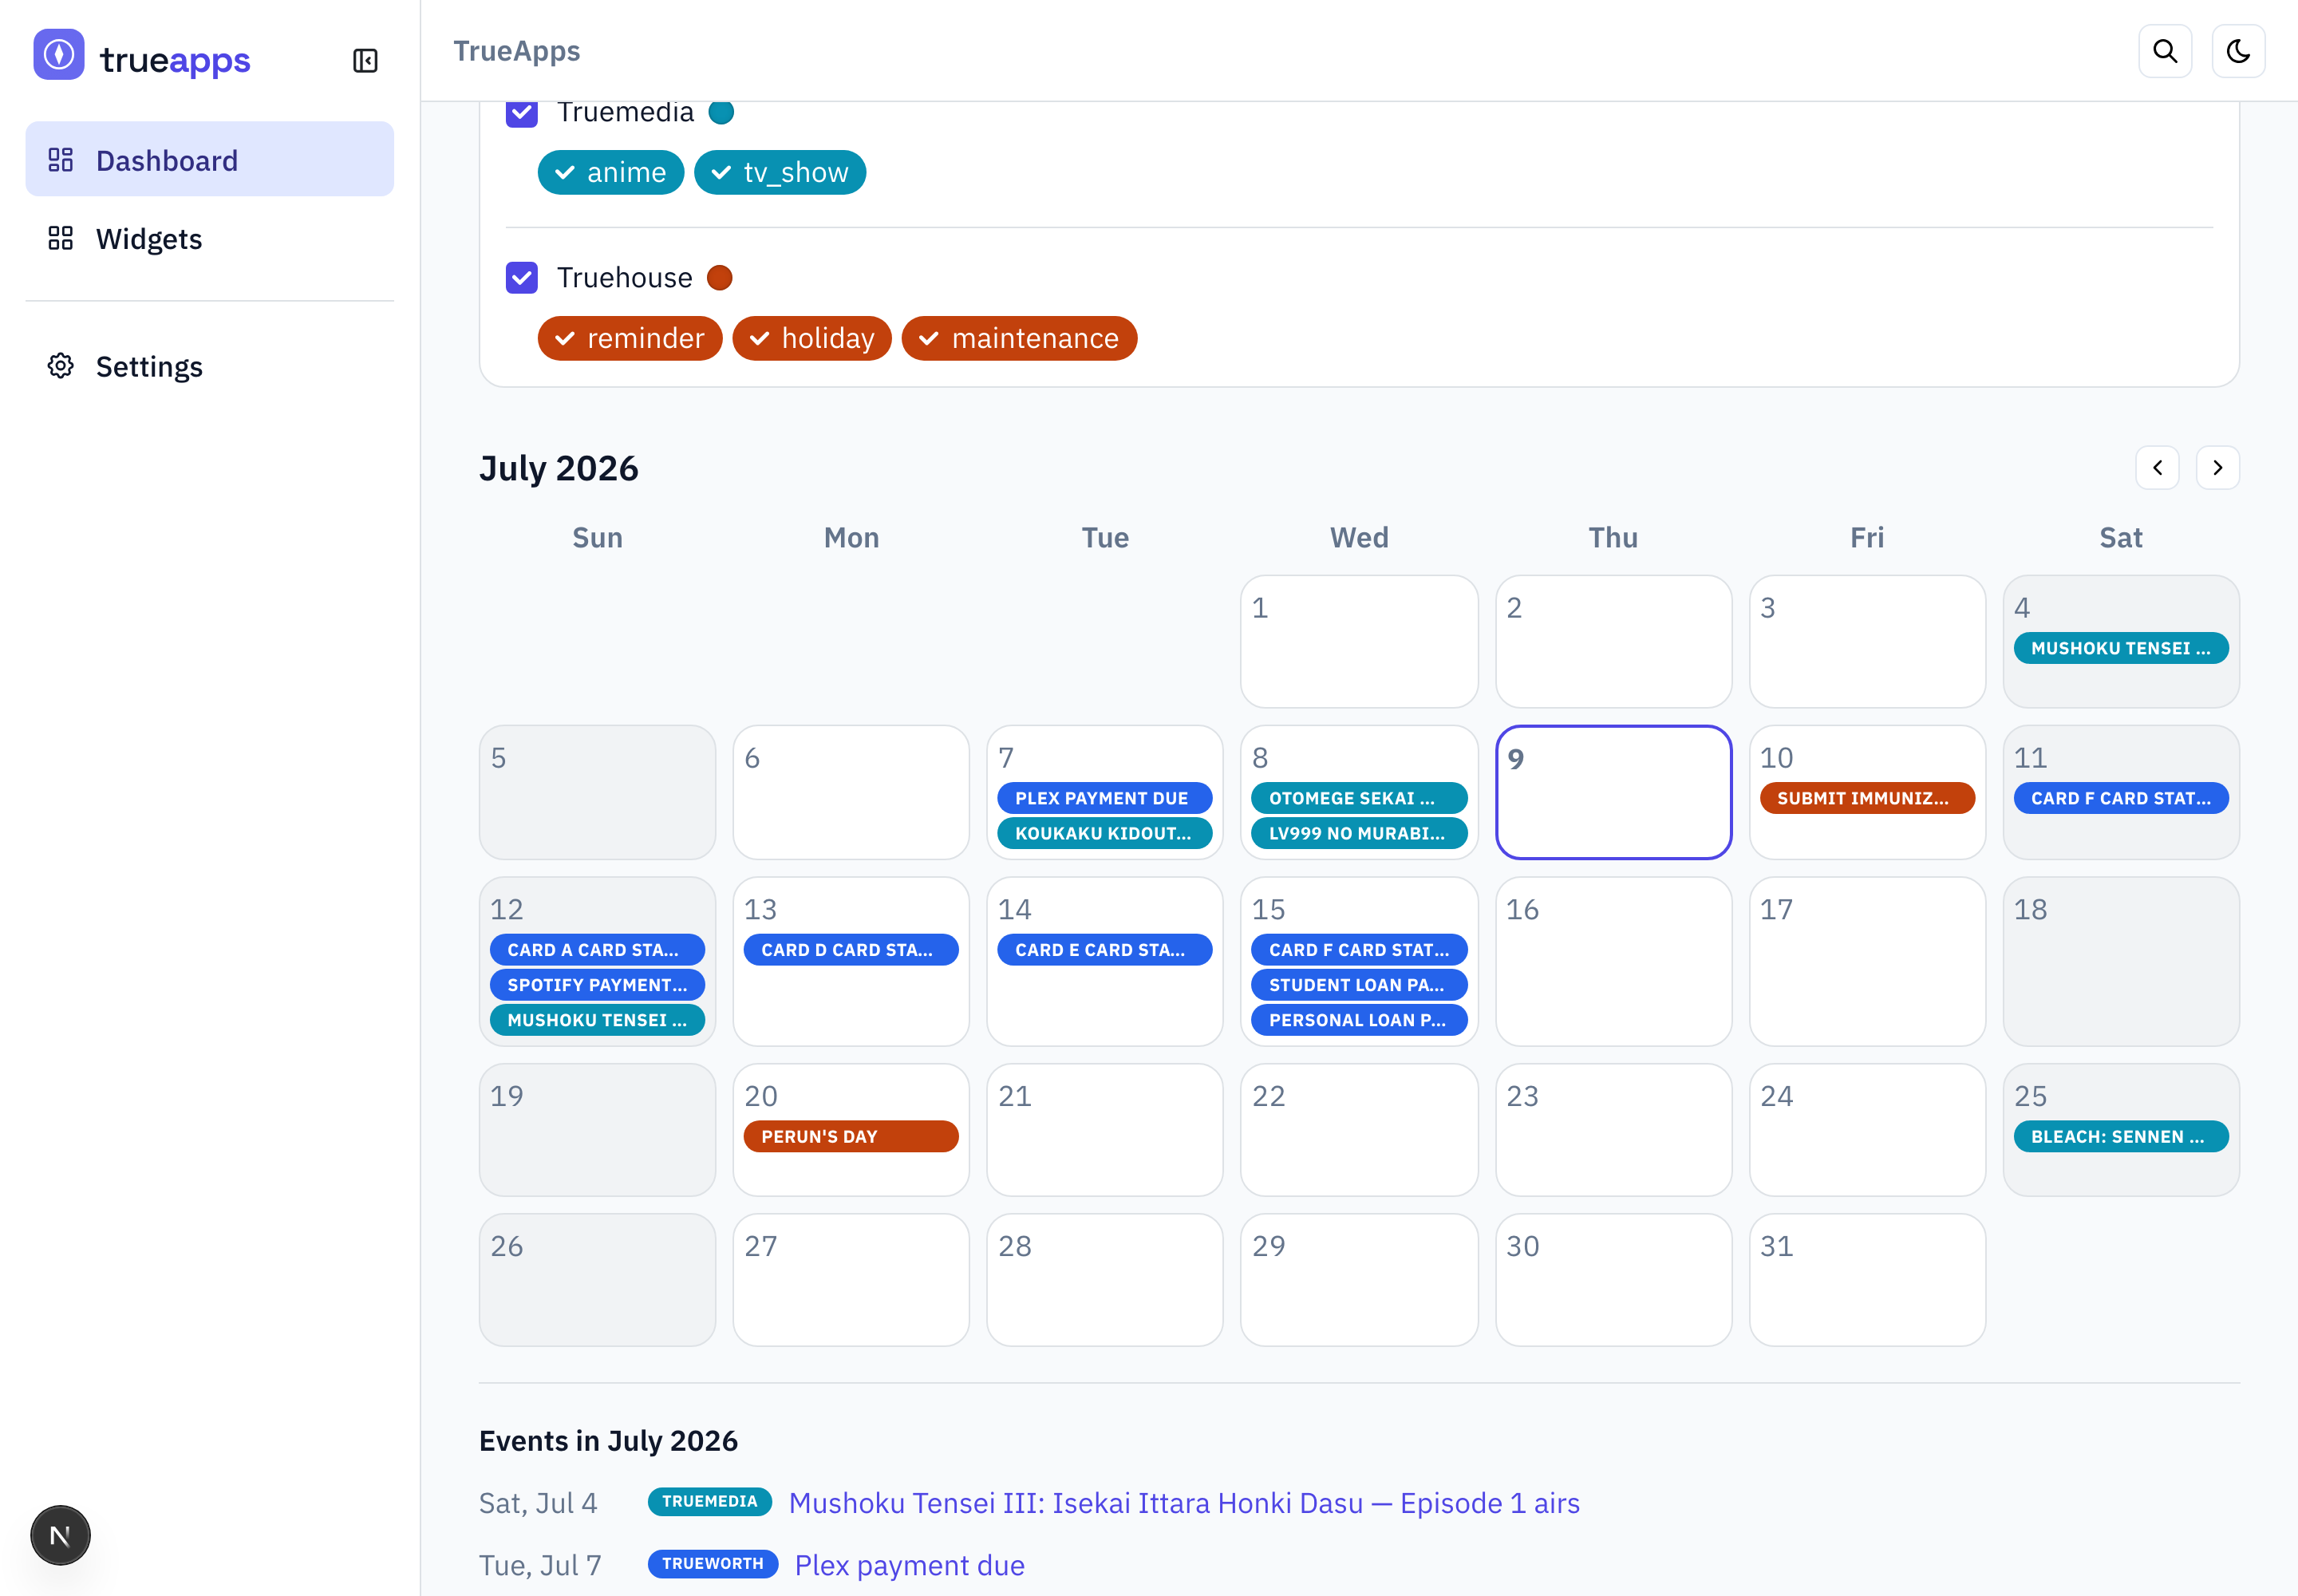Select July 1 day cell
Screen dimensions: 2298x1596
click(1359, 641)
